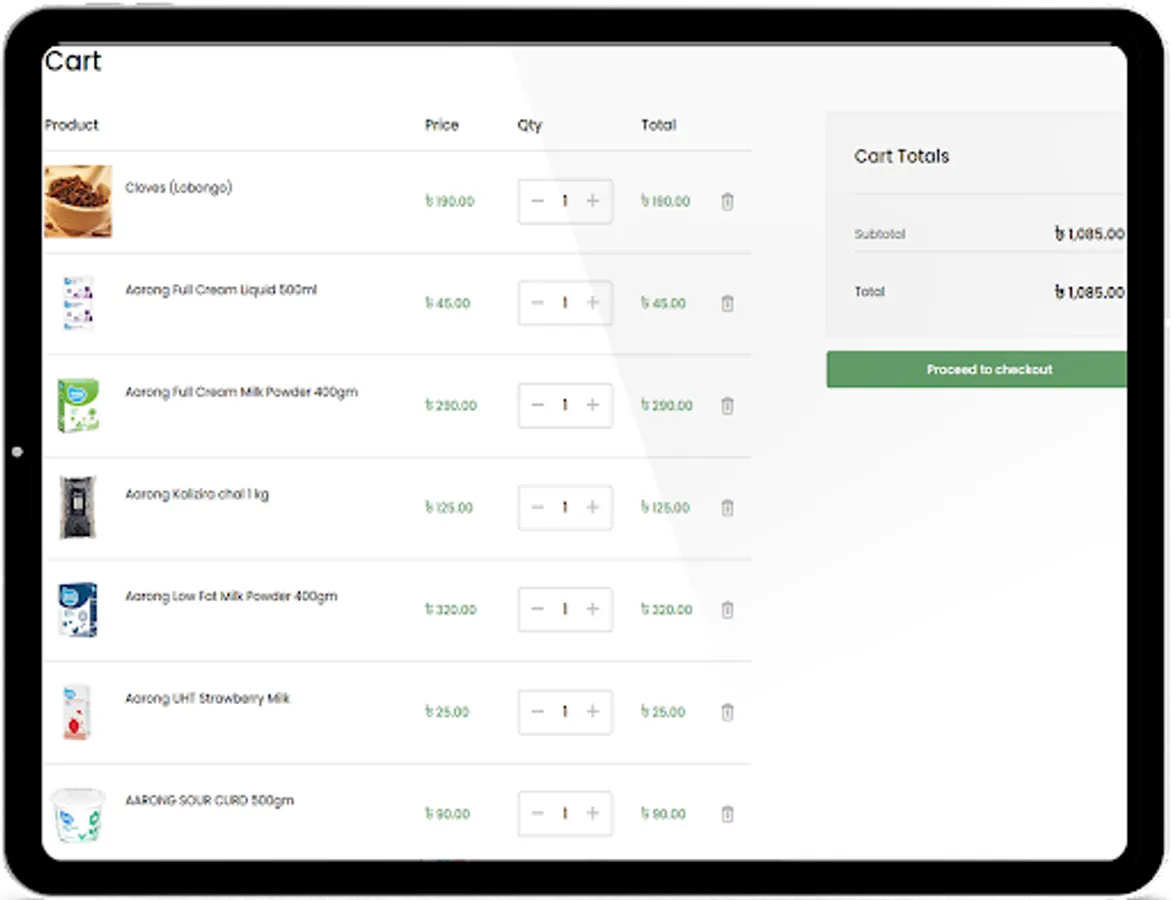This screenshot has height=900, width=1173.
Task: Click the Proceed to checkout button
Action: click(976, 369)
